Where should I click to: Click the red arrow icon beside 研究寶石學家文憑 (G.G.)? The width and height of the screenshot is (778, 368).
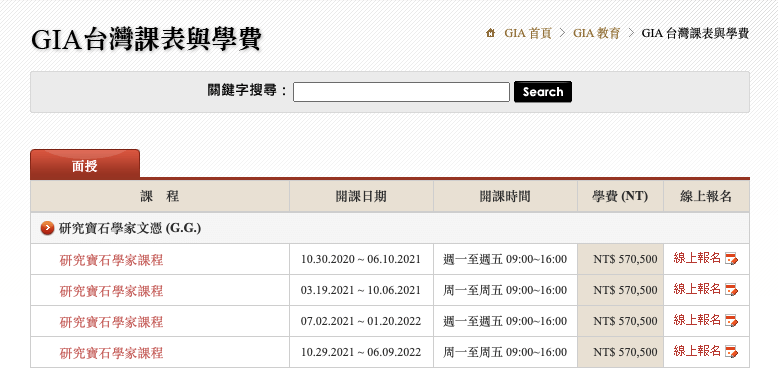47,228
